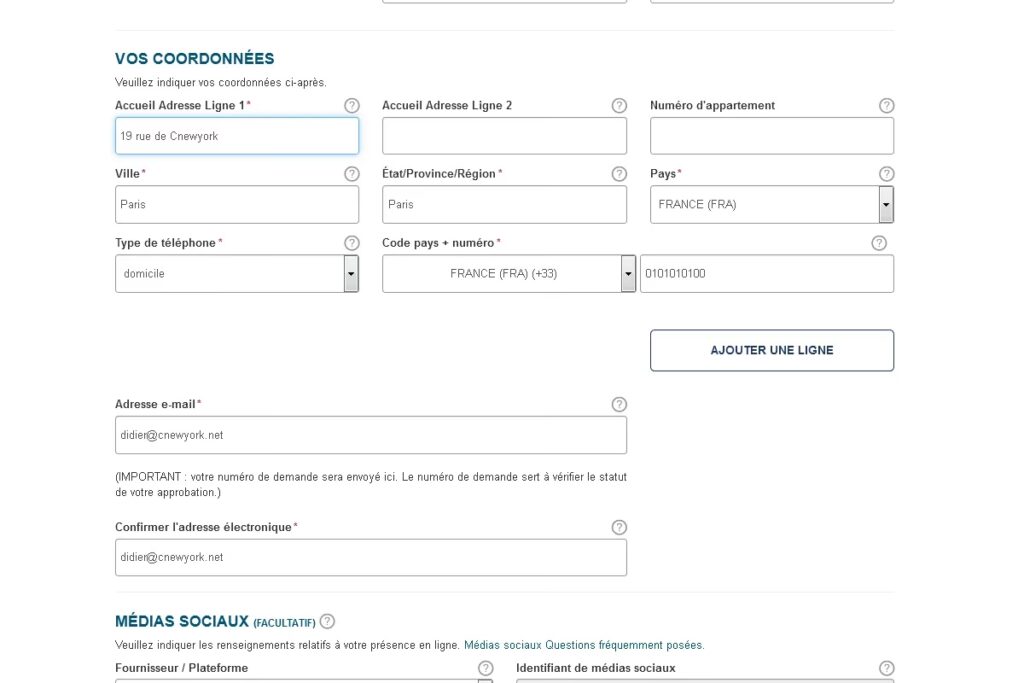Click the Numéro d'appartement input field
The image size is (1024, 683).
pos(771,136)
